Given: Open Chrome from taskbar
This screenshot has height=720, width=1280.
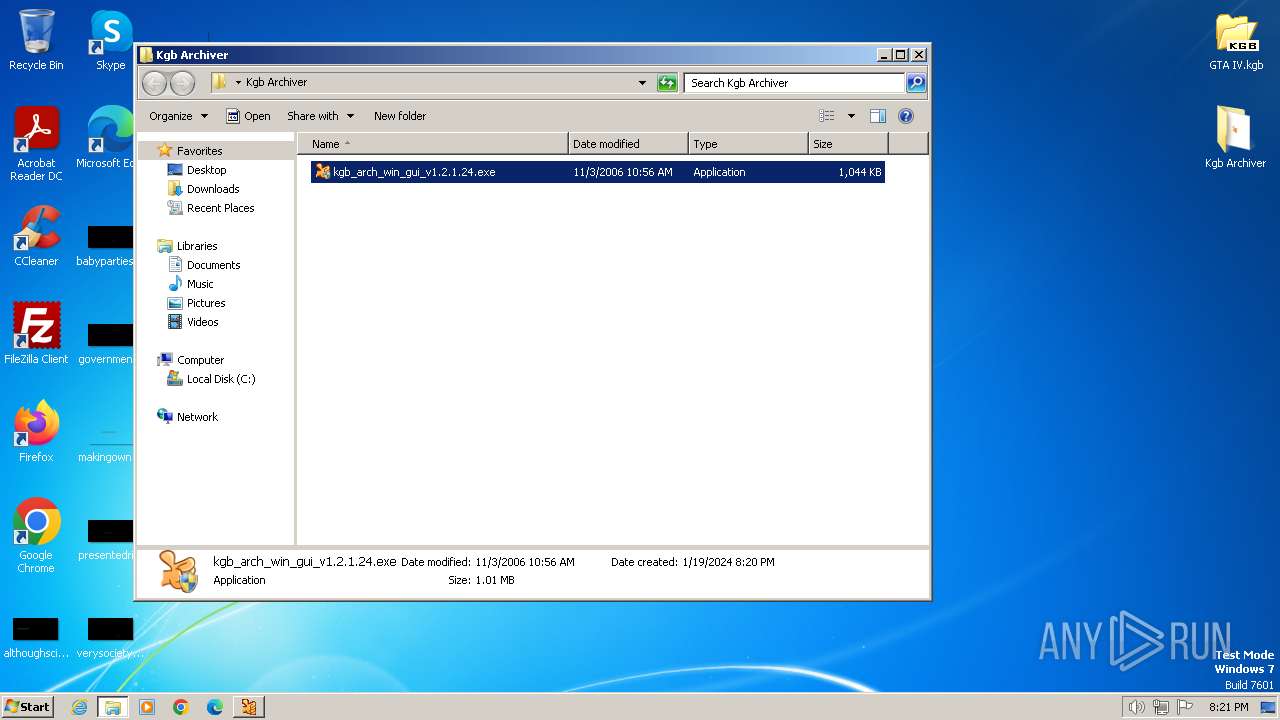Looking at the screenshot, I should tap(181, 707).
